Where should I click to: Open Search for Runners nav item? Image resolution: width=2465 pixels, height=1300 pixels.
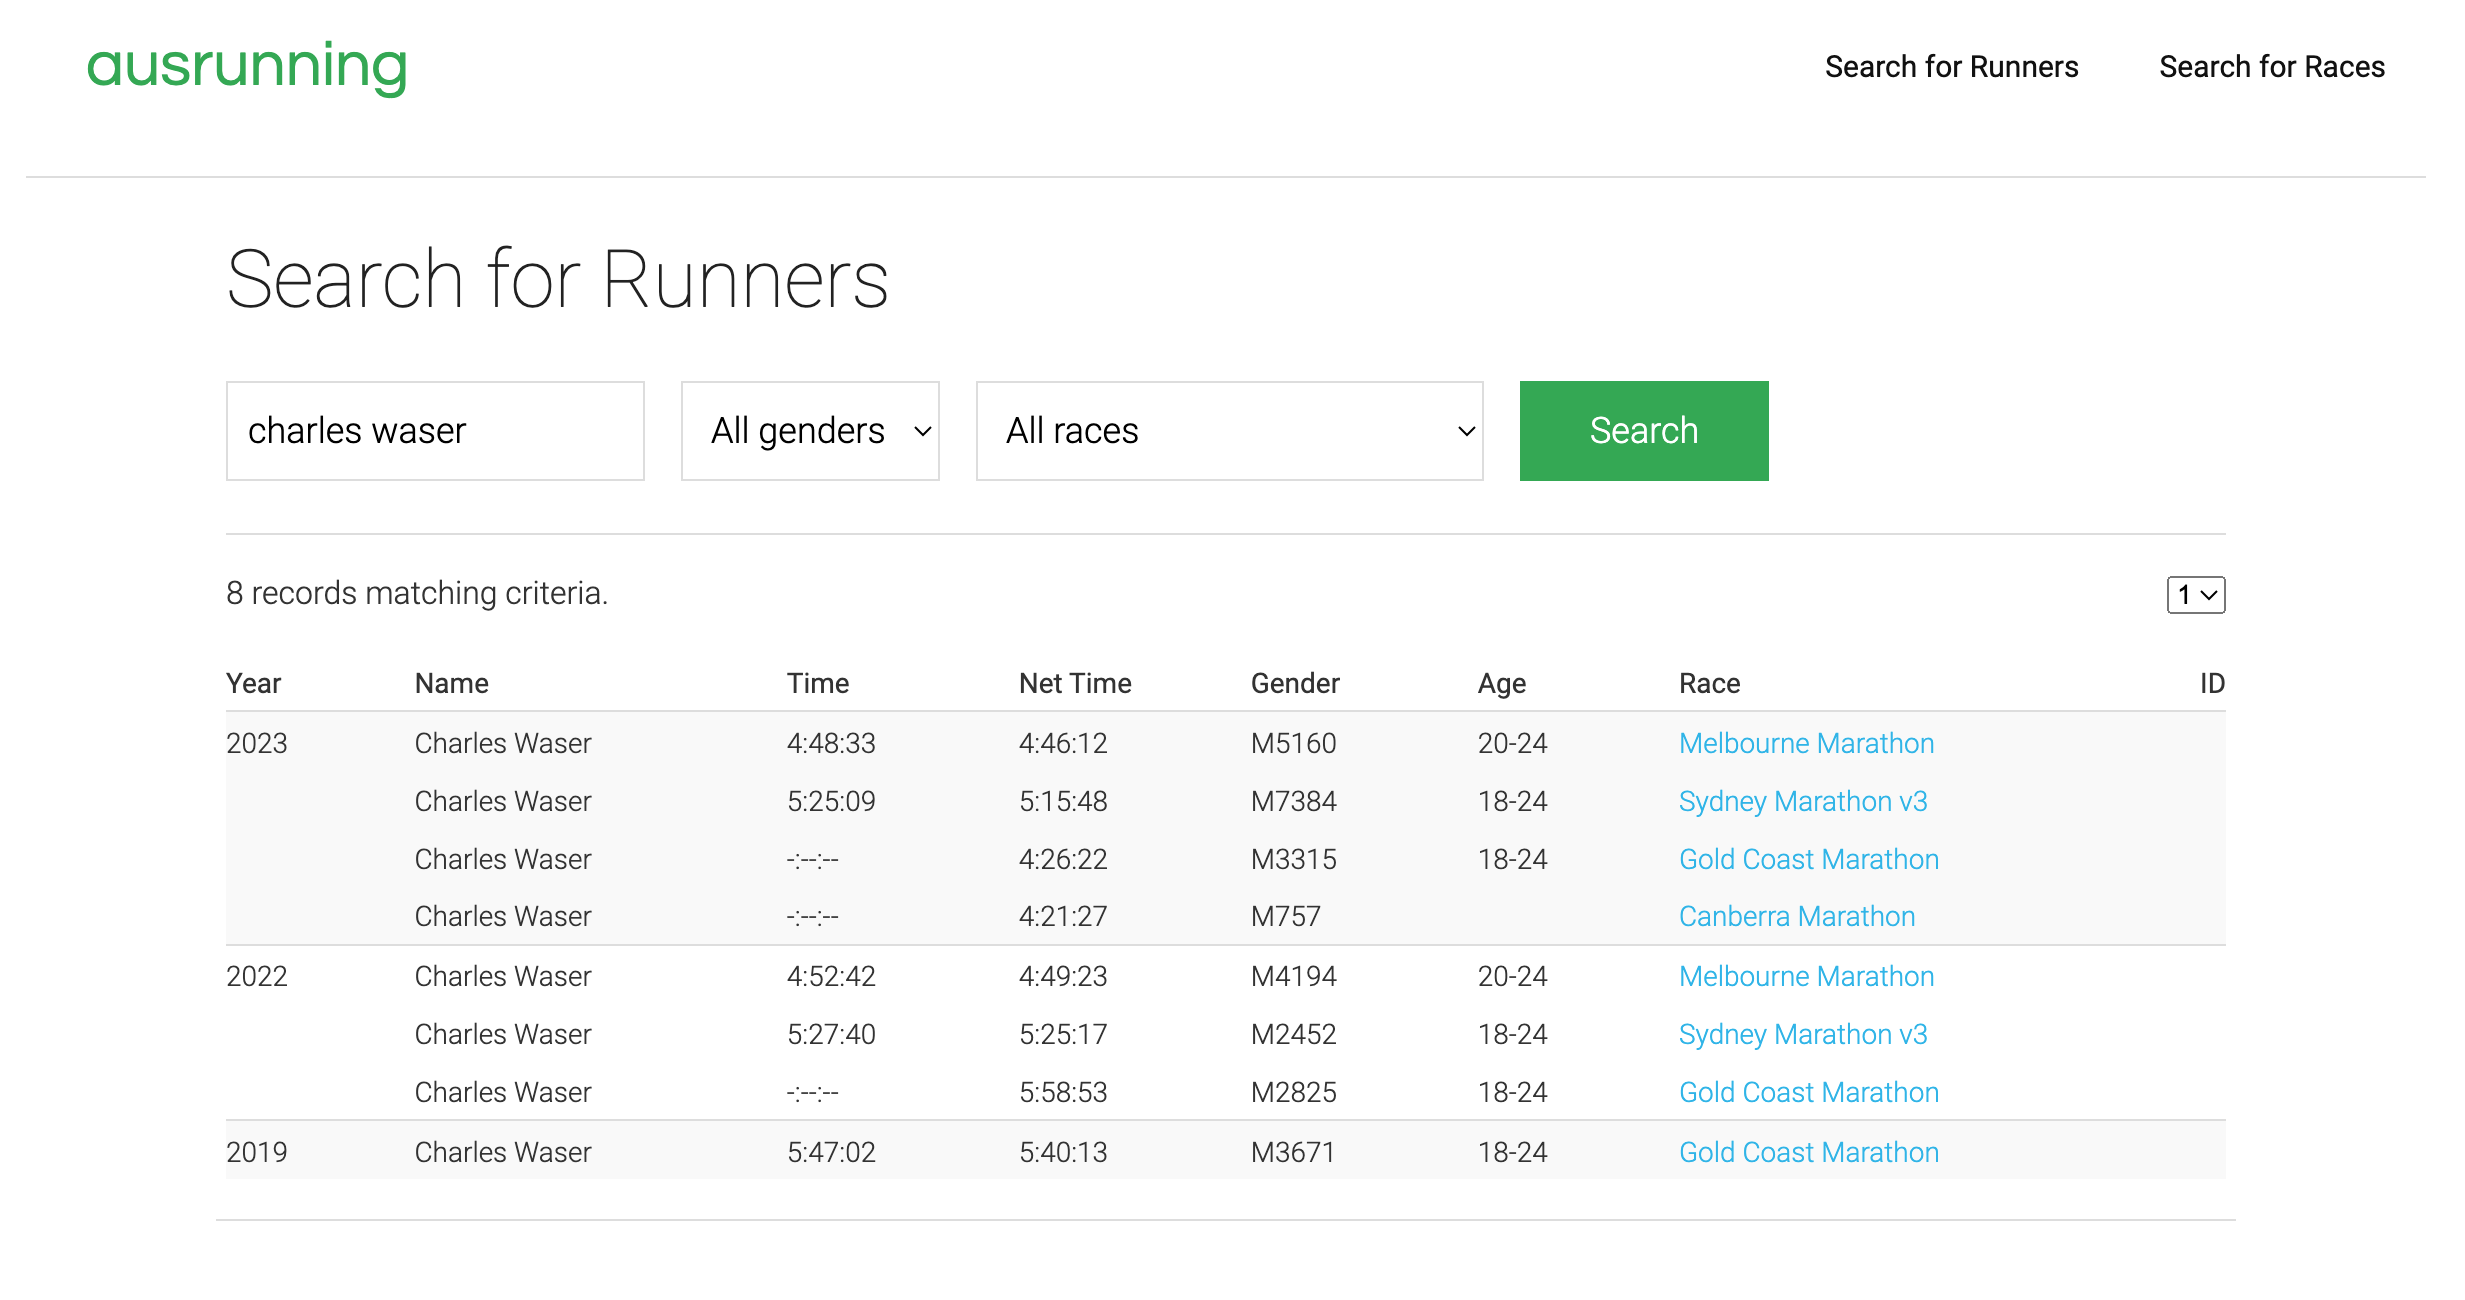point(1951,67)
